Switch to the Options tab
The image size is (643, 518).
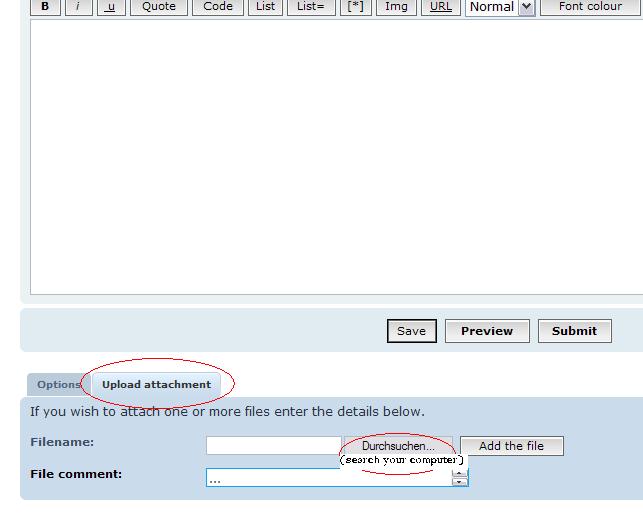tap(59, 385)
